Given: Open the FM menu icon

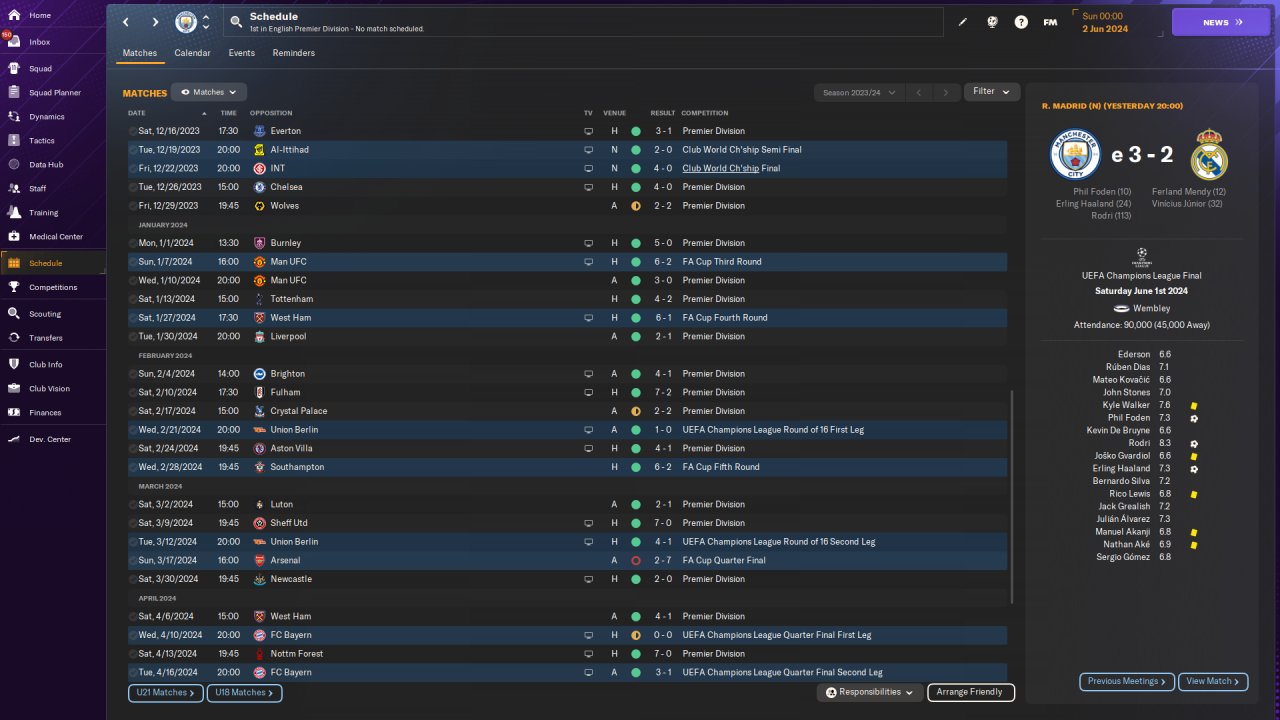Looking at the screenshot, I should tap(1050, 22).
